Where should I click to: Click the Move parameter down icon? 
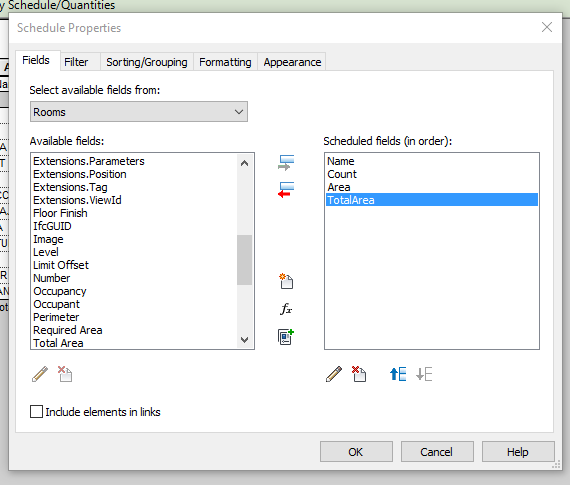click(x=424, y=374)
